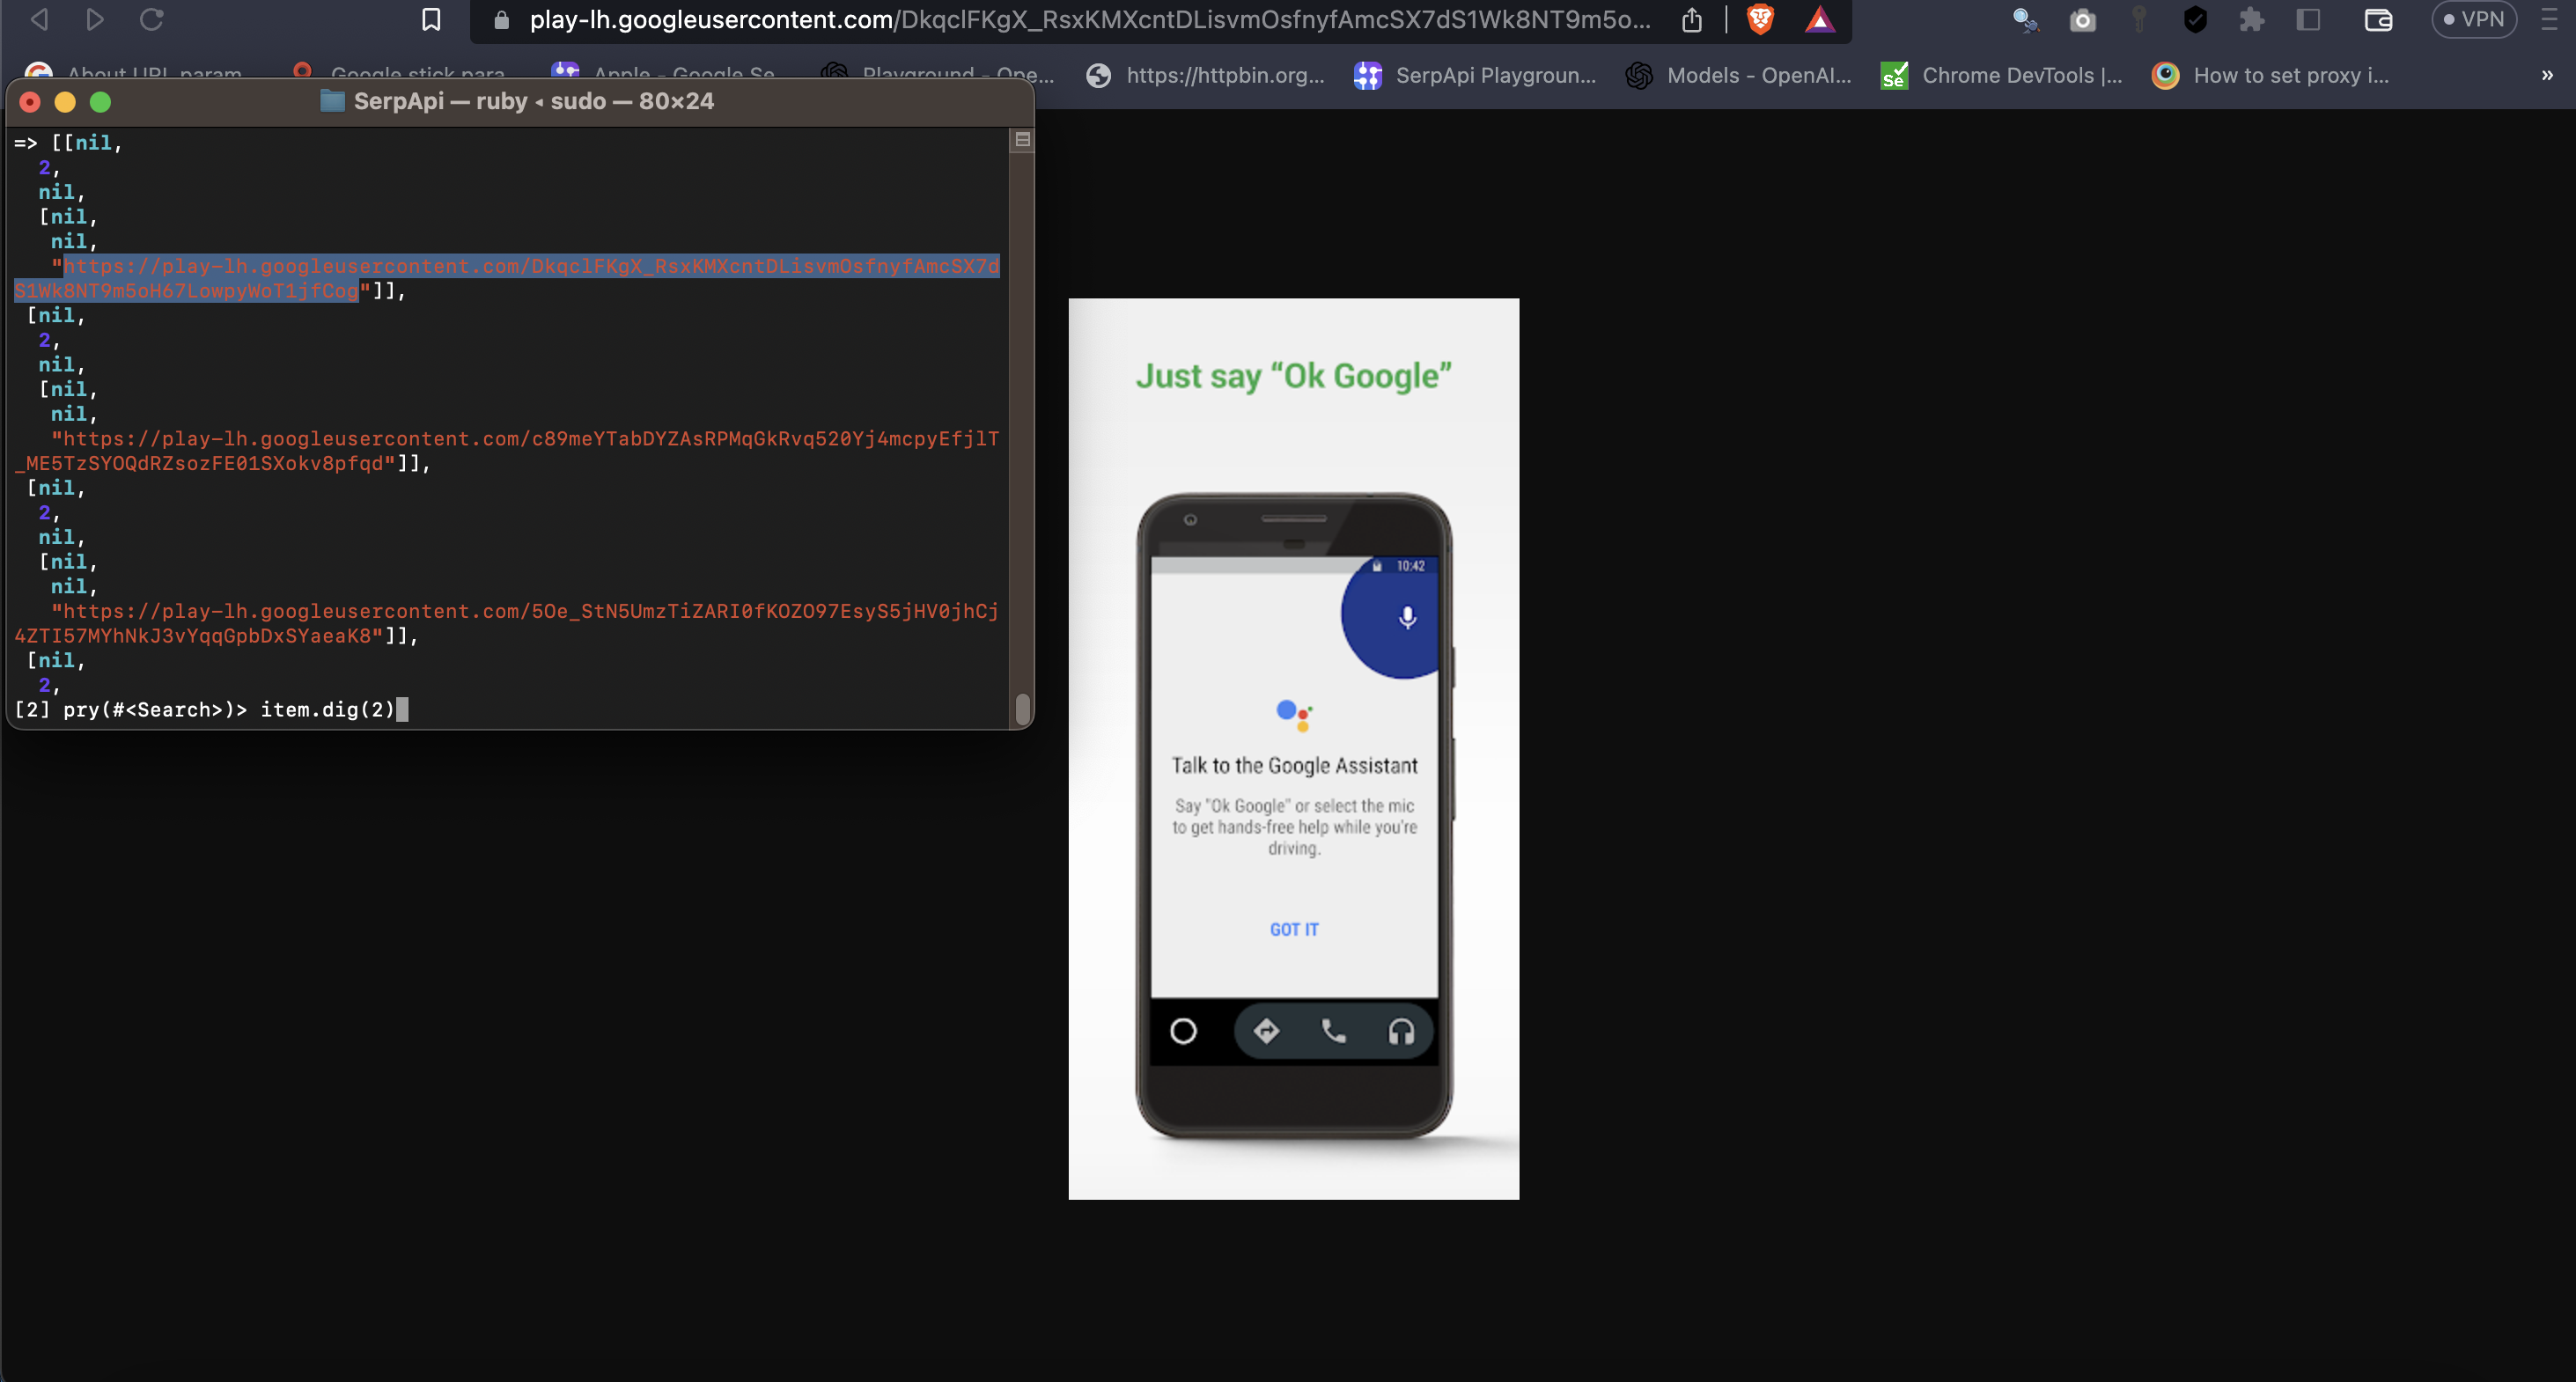Open the Brave Wallet icon
This screenshot has height=1382, width=2576.
pos(2378,20)
